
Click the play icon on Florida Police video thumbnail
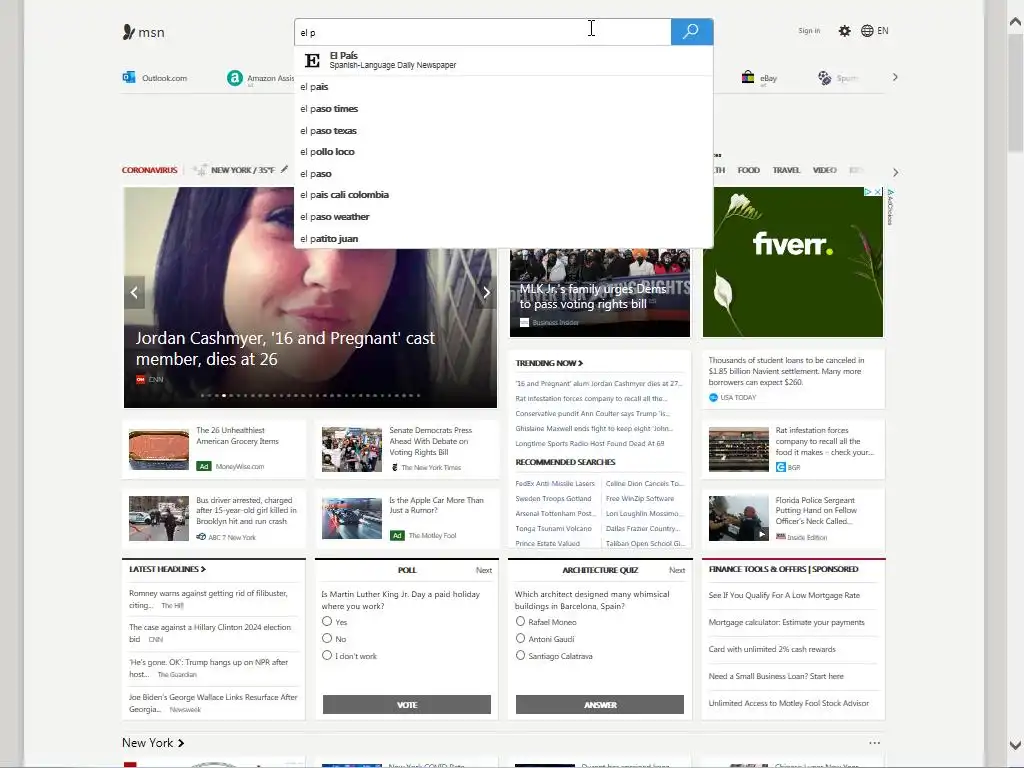[x=761, y=534]
